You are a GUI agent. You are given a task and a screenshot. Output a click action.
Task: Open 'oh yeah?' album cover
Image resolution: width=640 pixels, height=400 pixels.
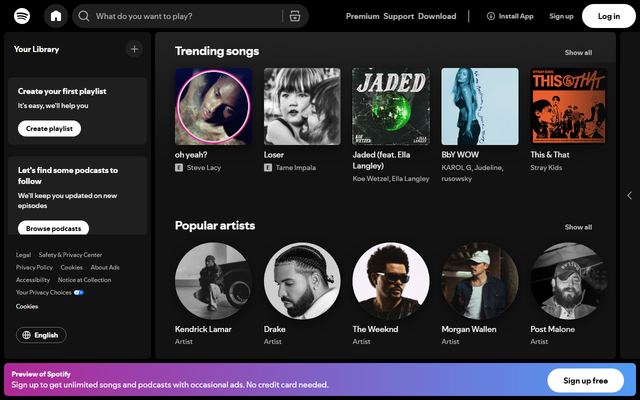click(213, 107)
